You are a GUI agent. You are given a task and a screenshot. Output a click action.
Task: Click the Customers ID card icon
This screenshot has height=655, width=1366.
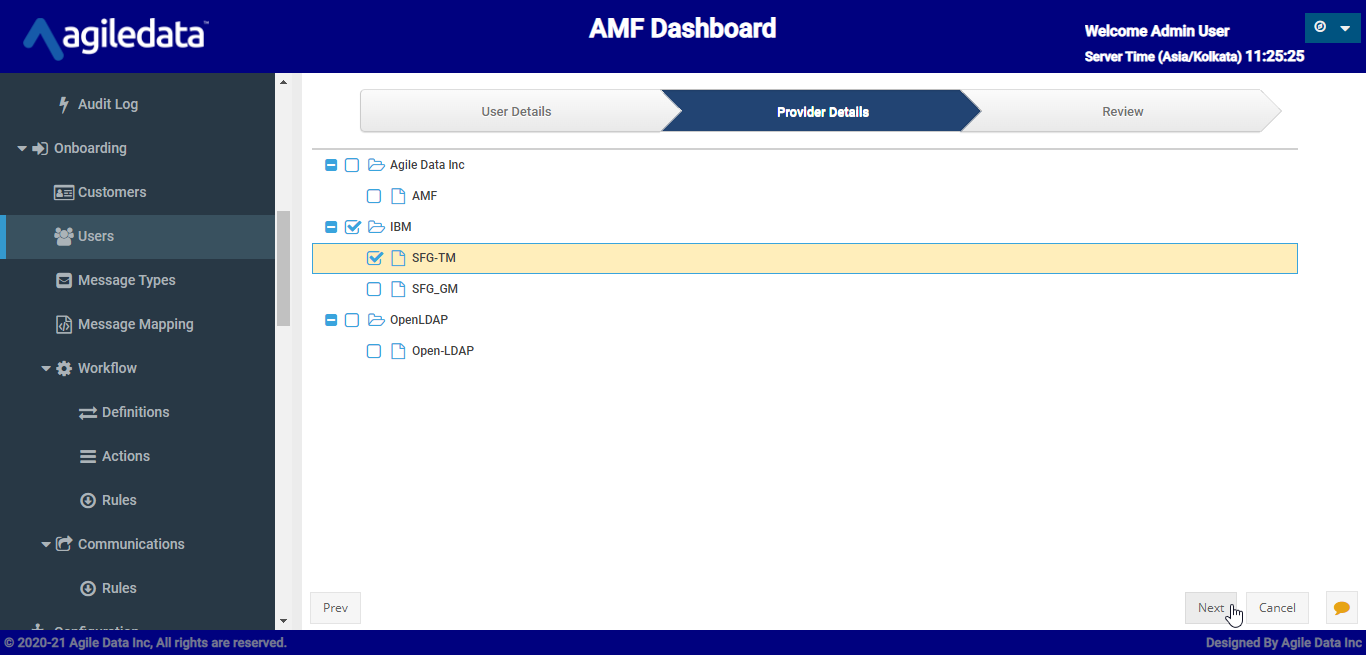pos(64,192)
